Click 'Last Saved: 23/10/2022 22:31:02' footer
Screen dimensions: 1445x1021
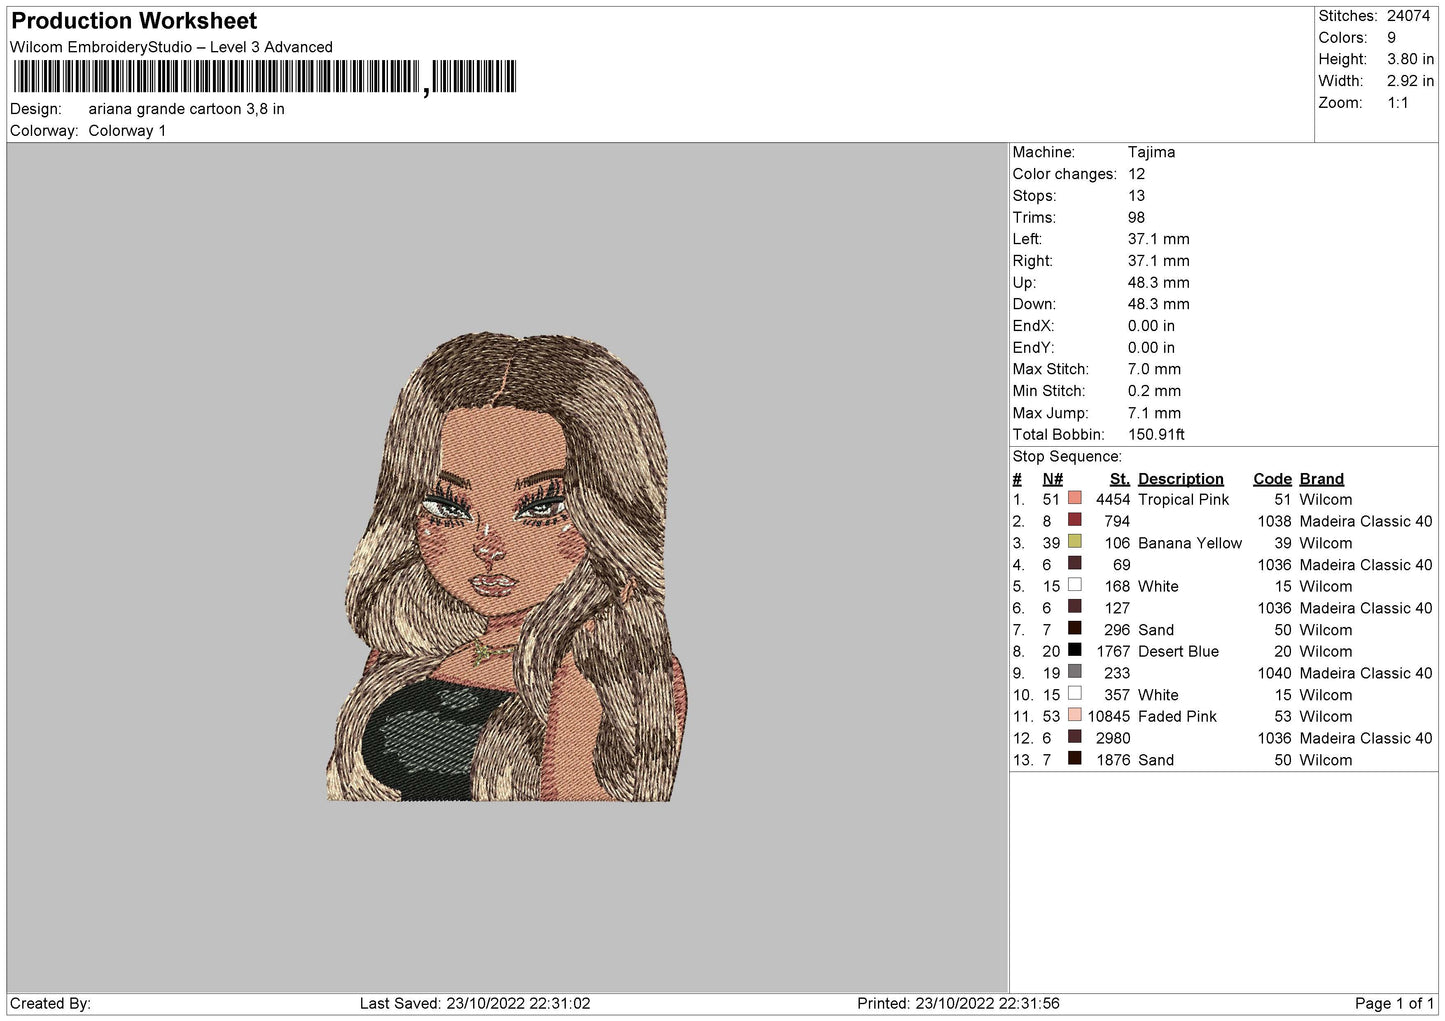(475, 1003)
